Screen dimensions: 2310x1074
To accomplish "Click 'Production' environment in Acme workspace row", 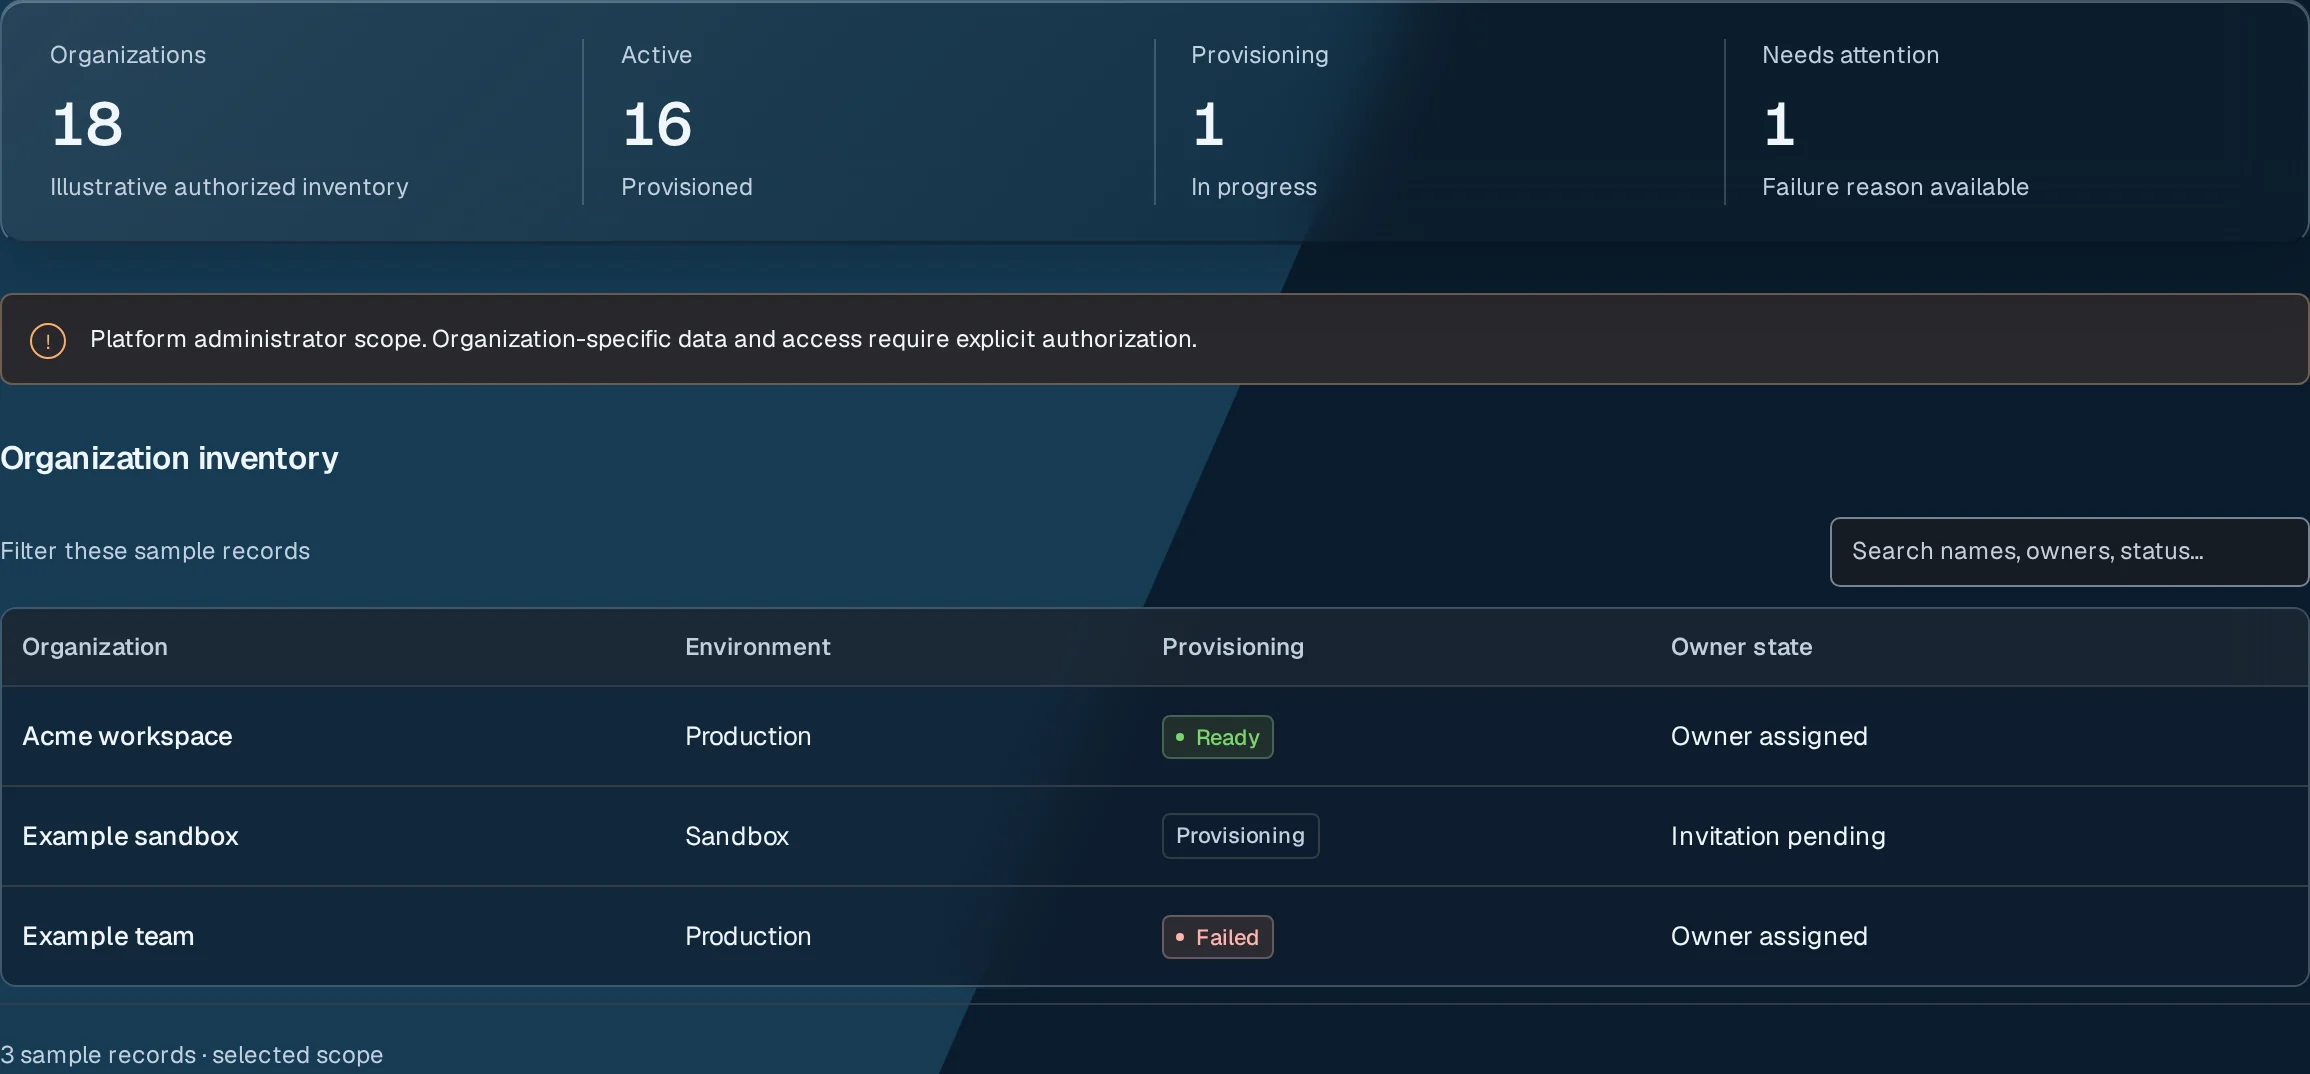I will click(748, 736).
